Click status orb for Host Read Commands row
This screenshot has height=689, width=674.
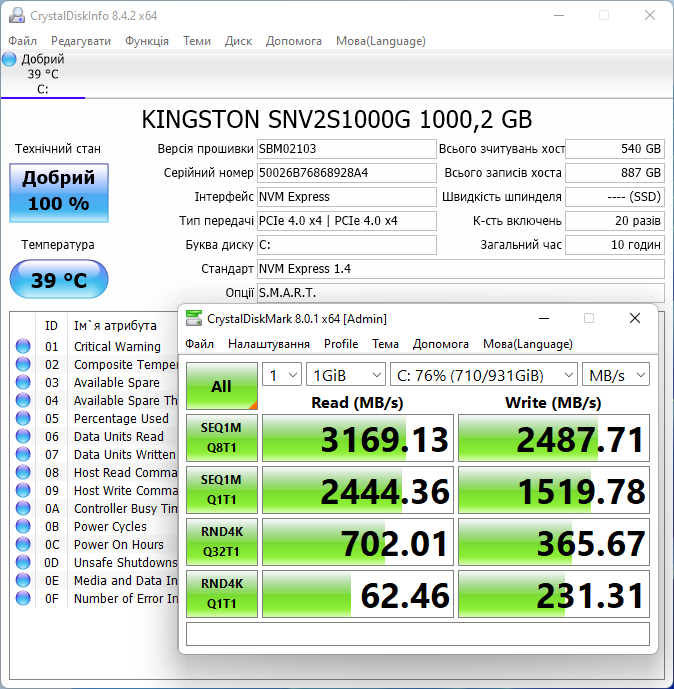click(23, 472)
